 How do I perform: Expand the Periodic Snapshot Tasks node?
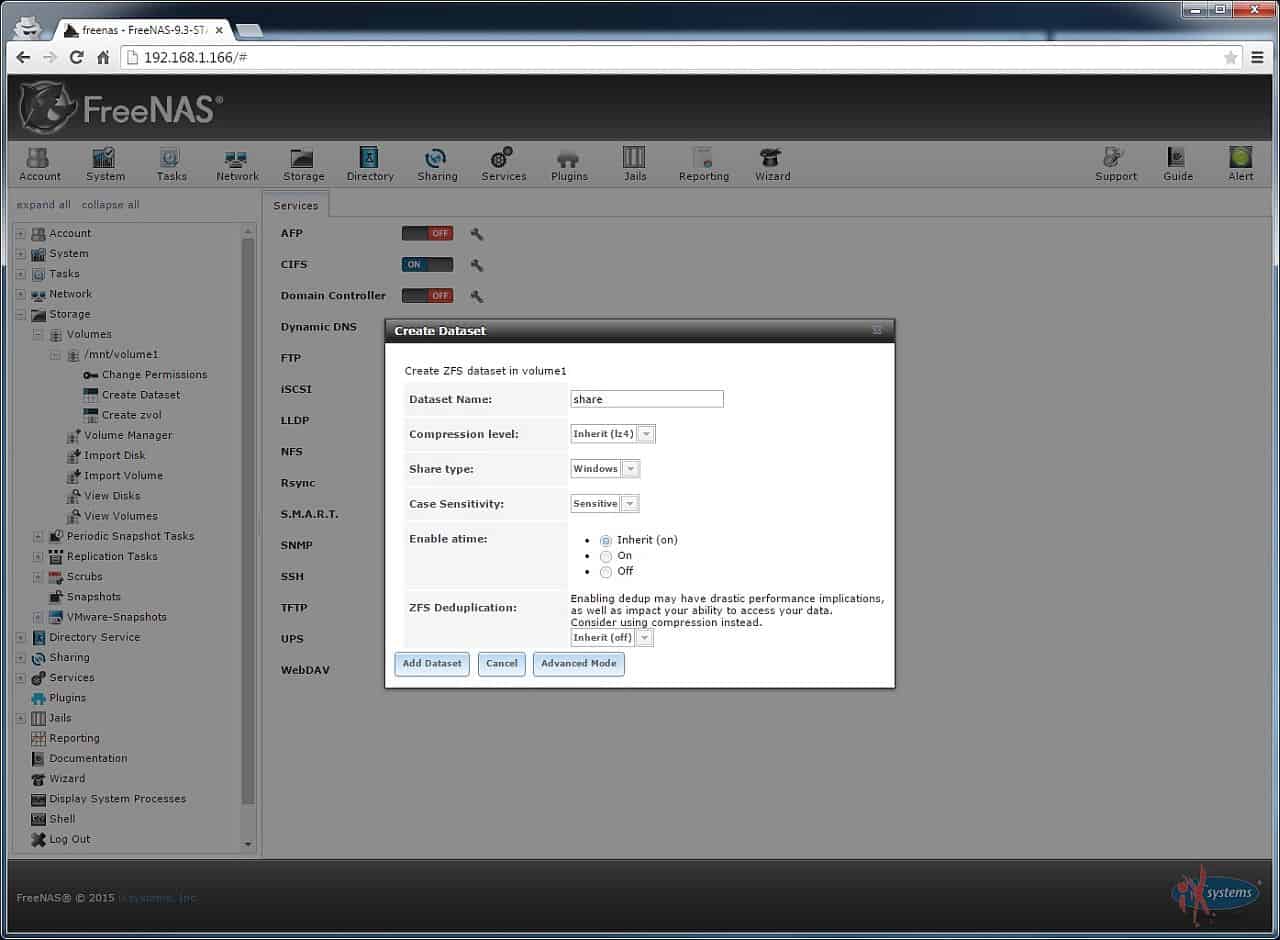click(x=38, y=537)
